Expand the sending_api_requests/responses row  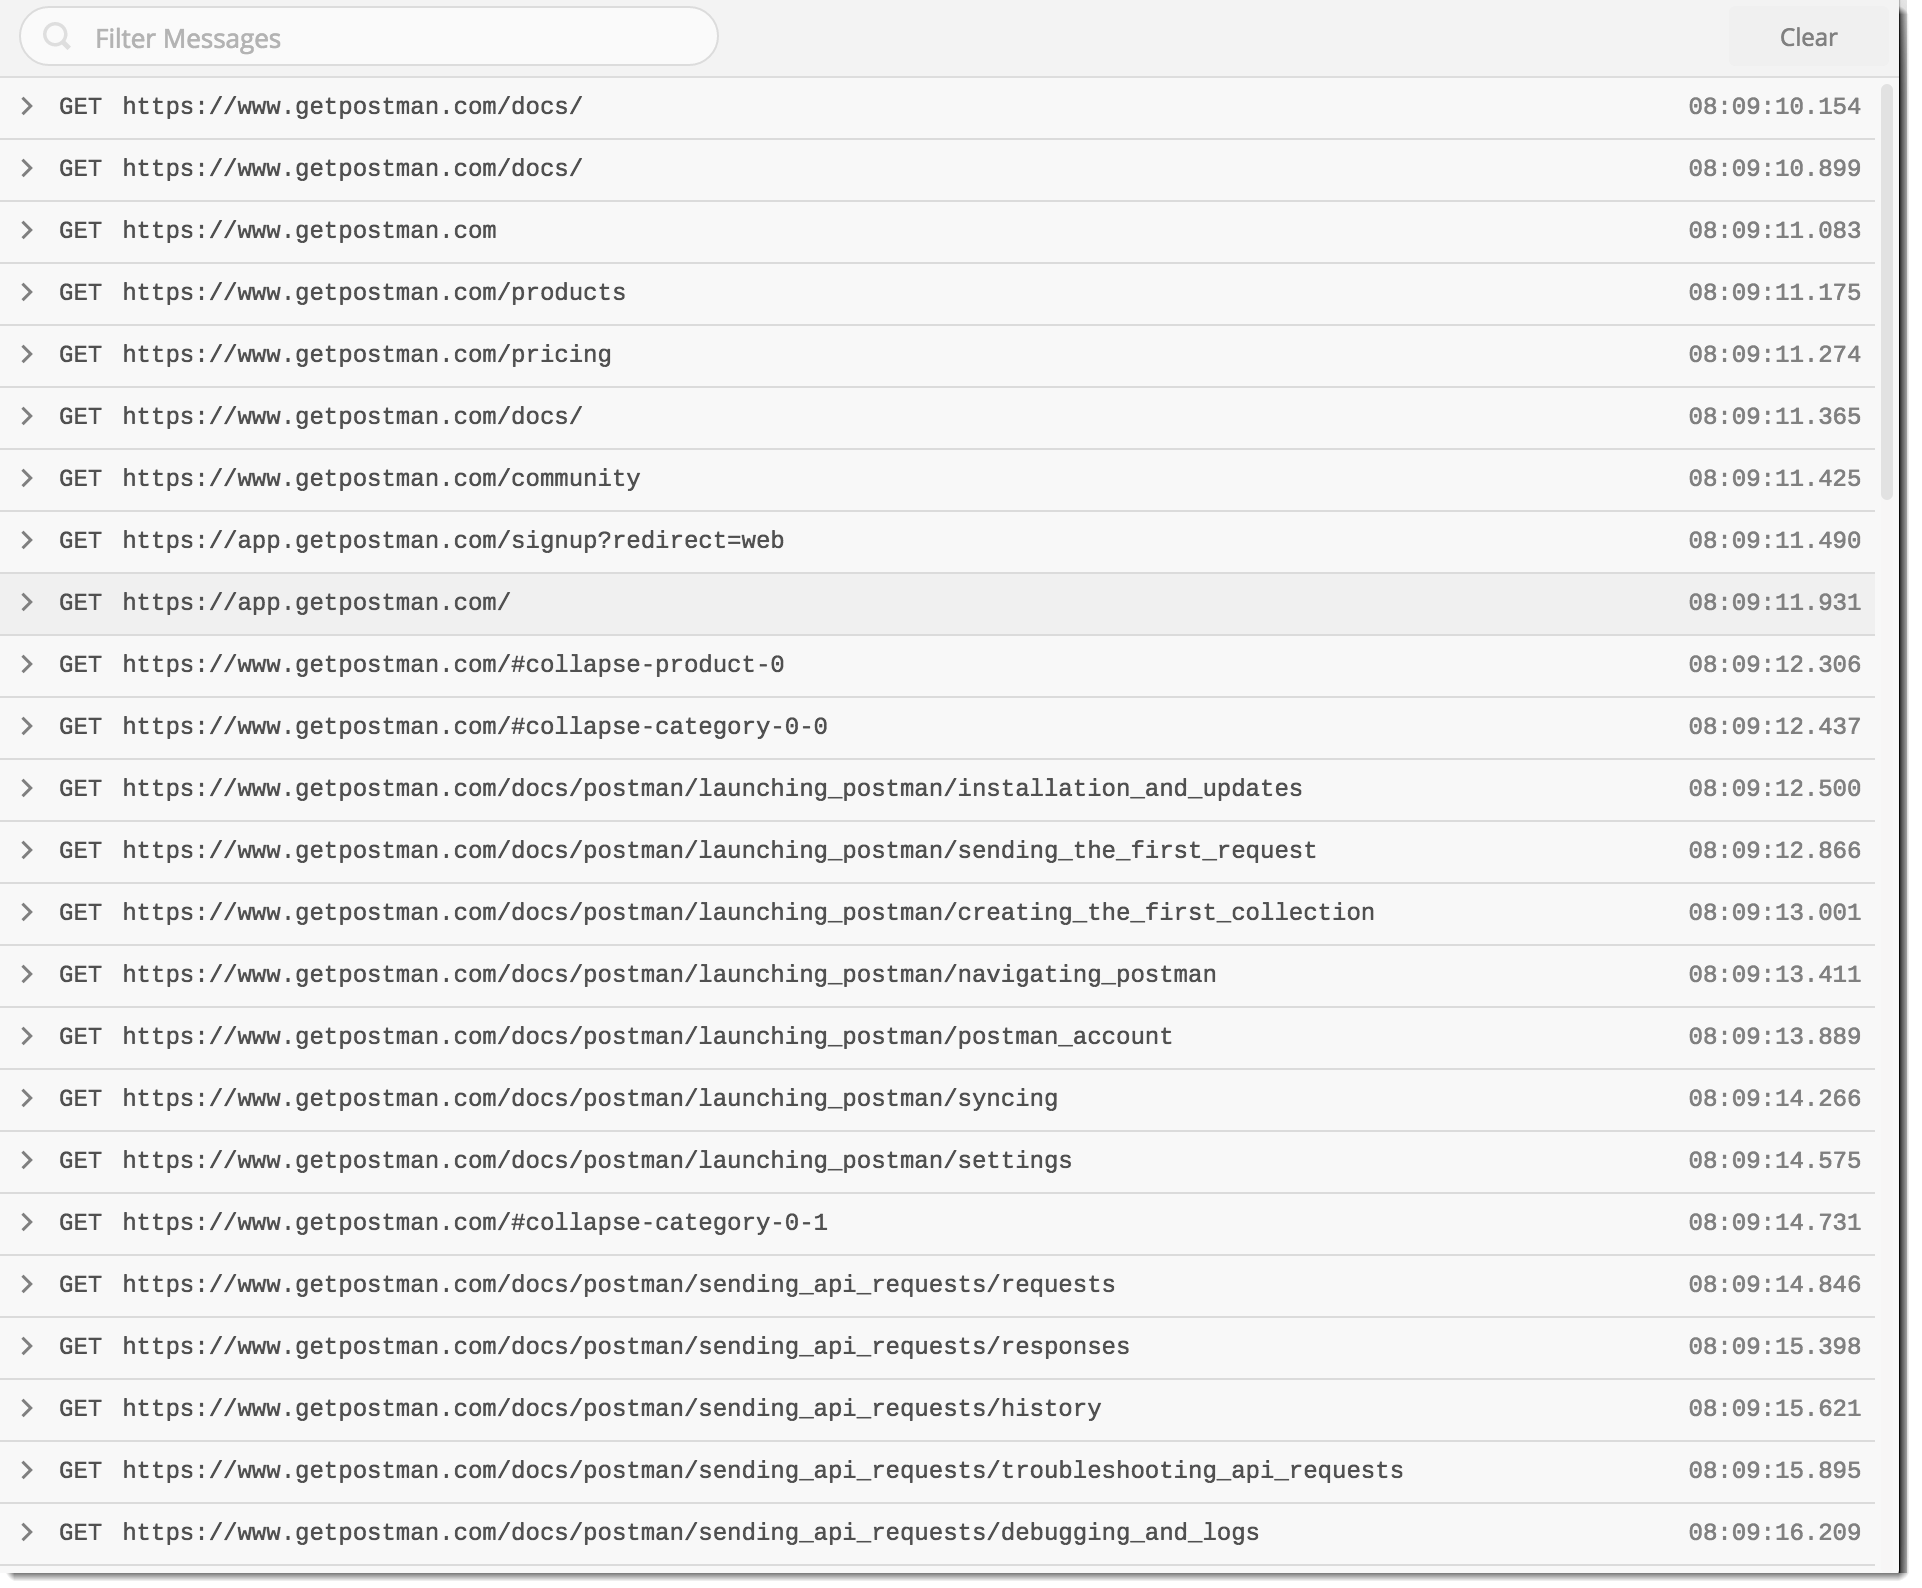click(x=27, y=1346)
